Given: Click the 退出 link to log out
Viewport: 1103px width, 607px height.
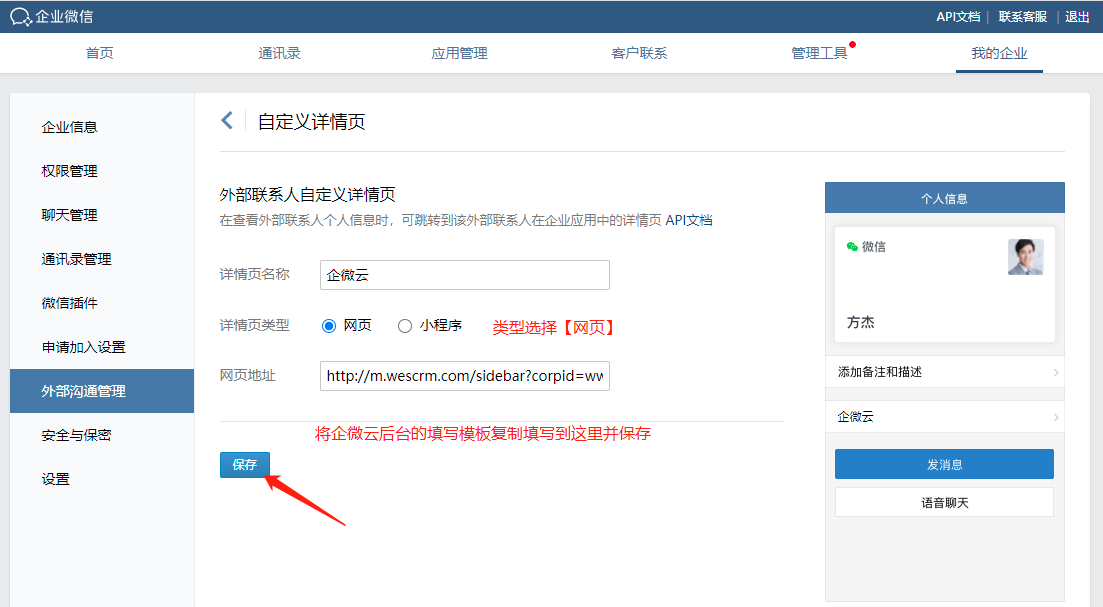Looking at the screenshot, I should [1077, 17].
